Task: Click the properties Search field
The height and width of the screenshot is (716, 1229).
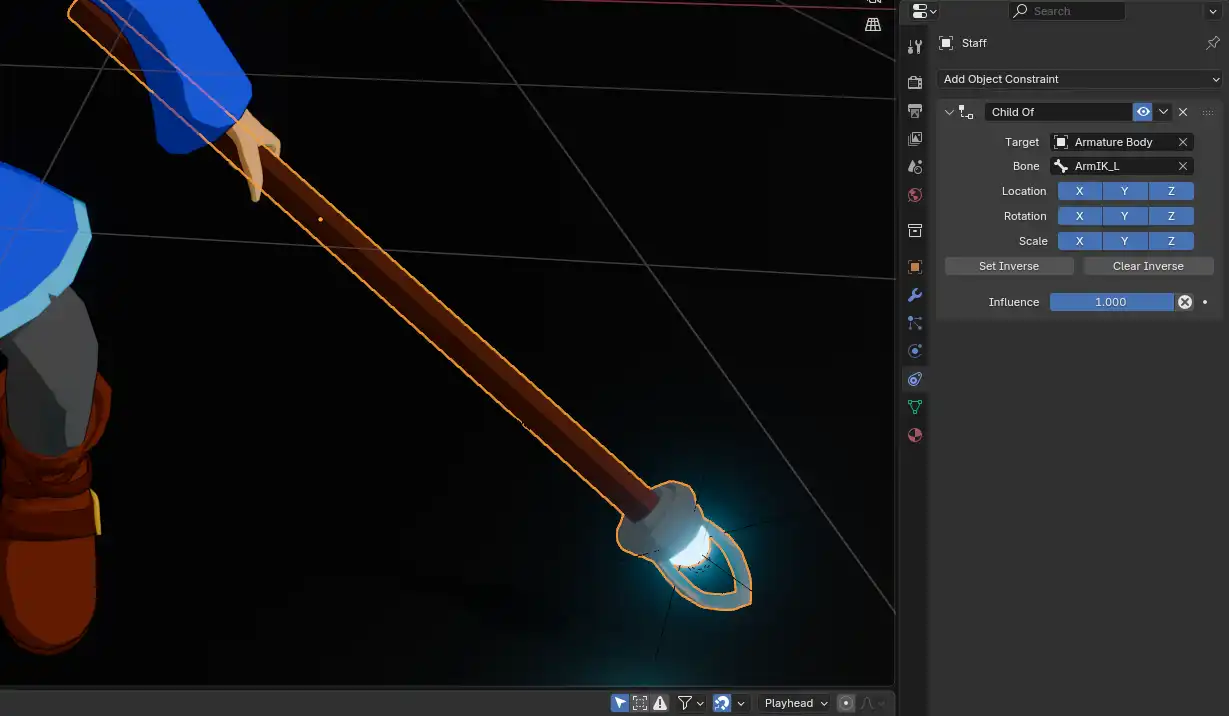Action: (x=1066, y=11)
